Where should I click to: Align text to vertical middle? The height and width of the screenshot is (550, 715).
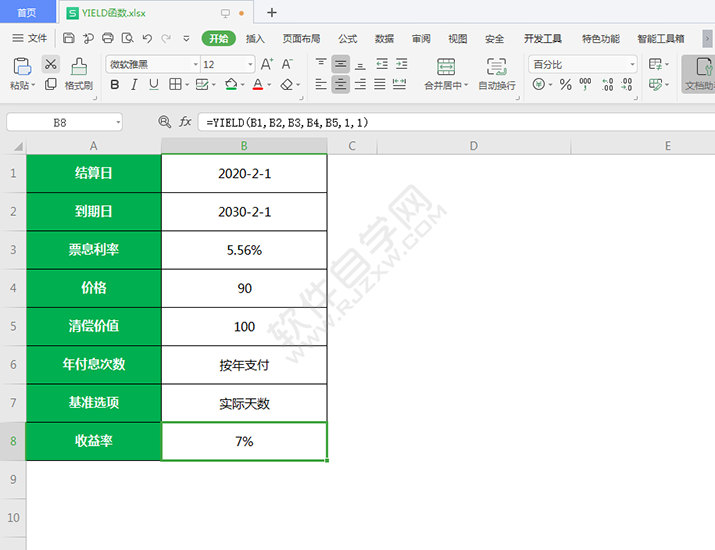[341, 64]
